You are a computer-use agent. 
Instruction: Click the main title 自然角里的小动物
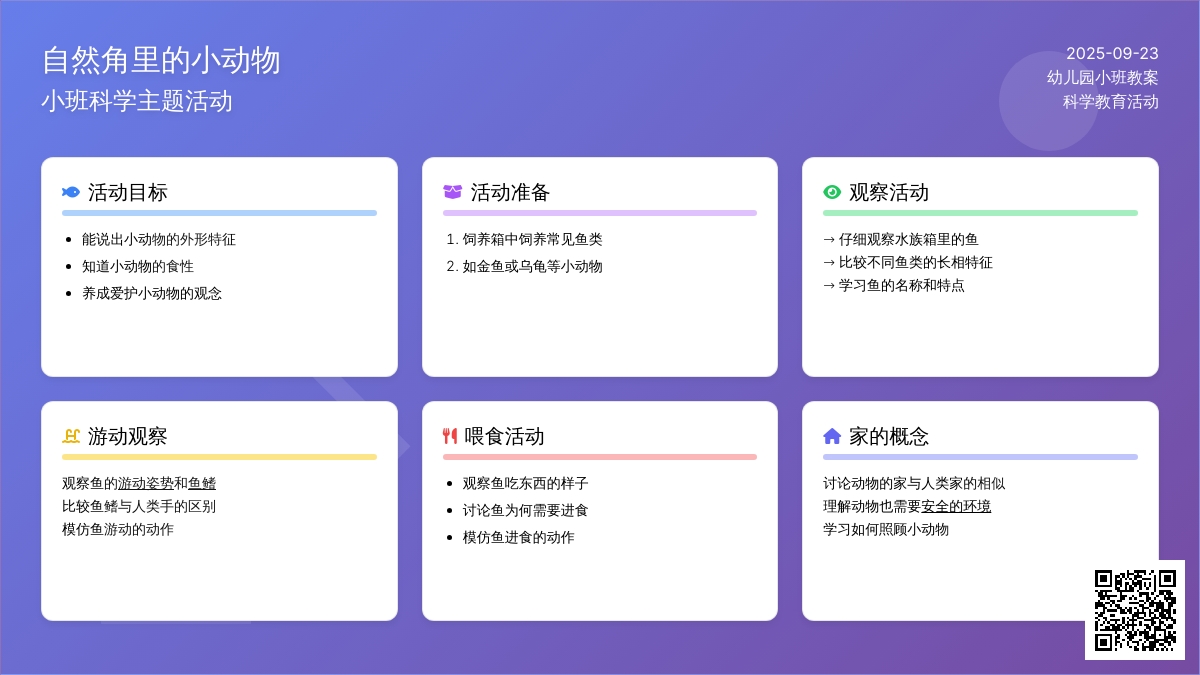tap(161, 60)
